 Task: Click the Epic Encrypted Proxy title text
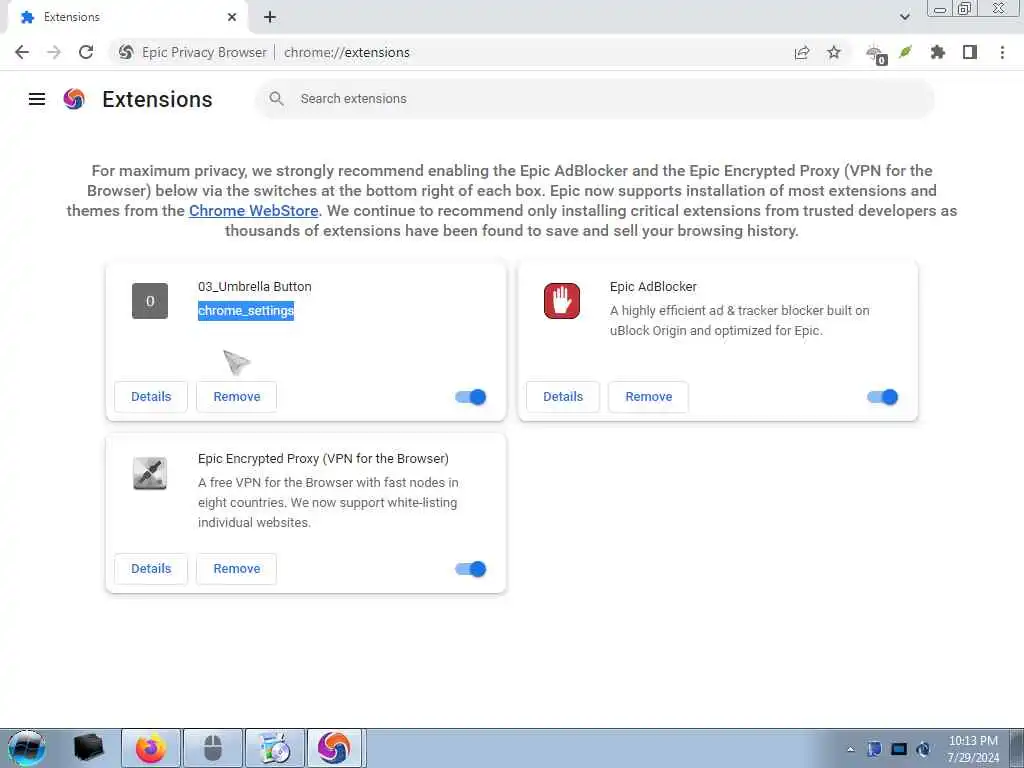(323, 458)
